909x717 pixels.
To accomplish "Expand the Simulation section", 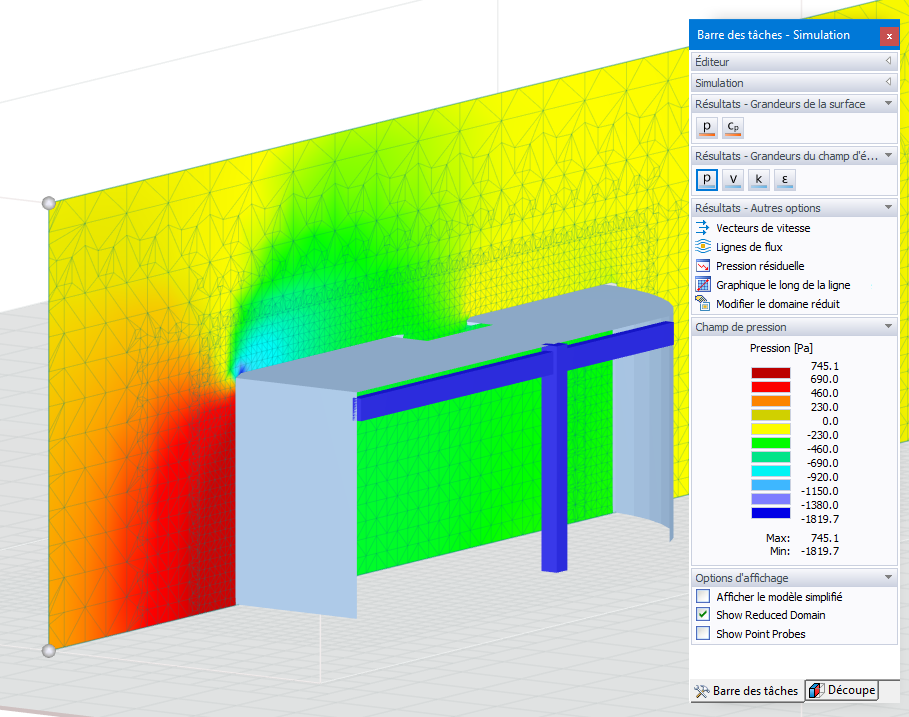I will pyautogui.click(x=794, y=83).
